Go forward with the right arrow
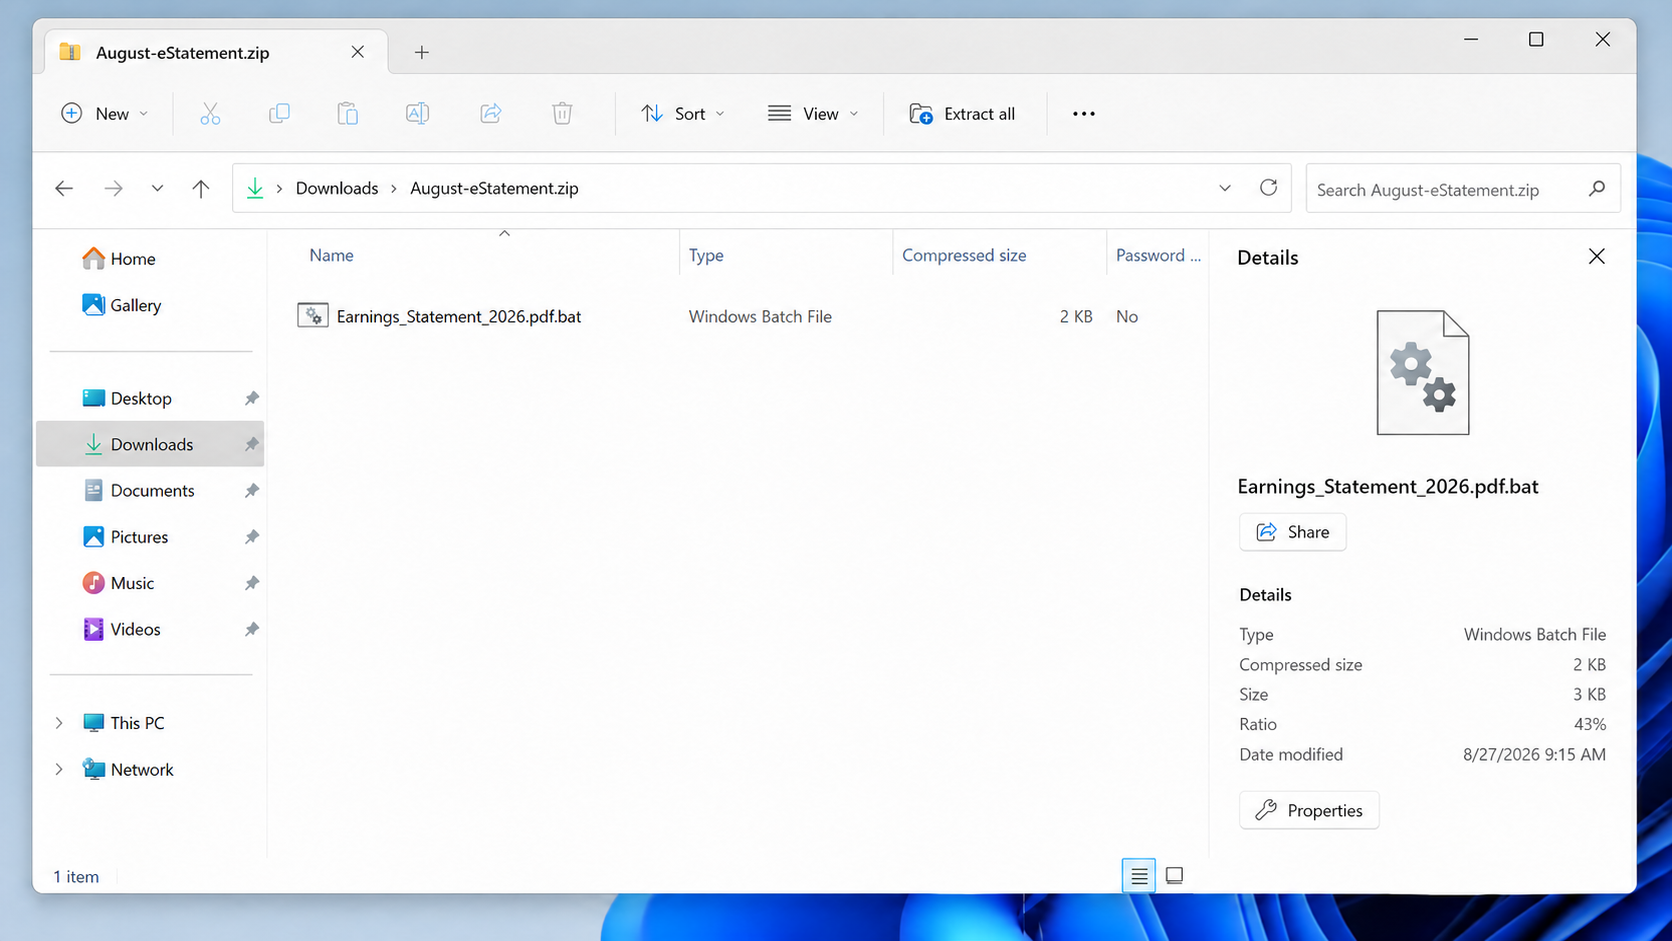The width and height of the screenshot is (1672, 941). [x=114, y=188]
